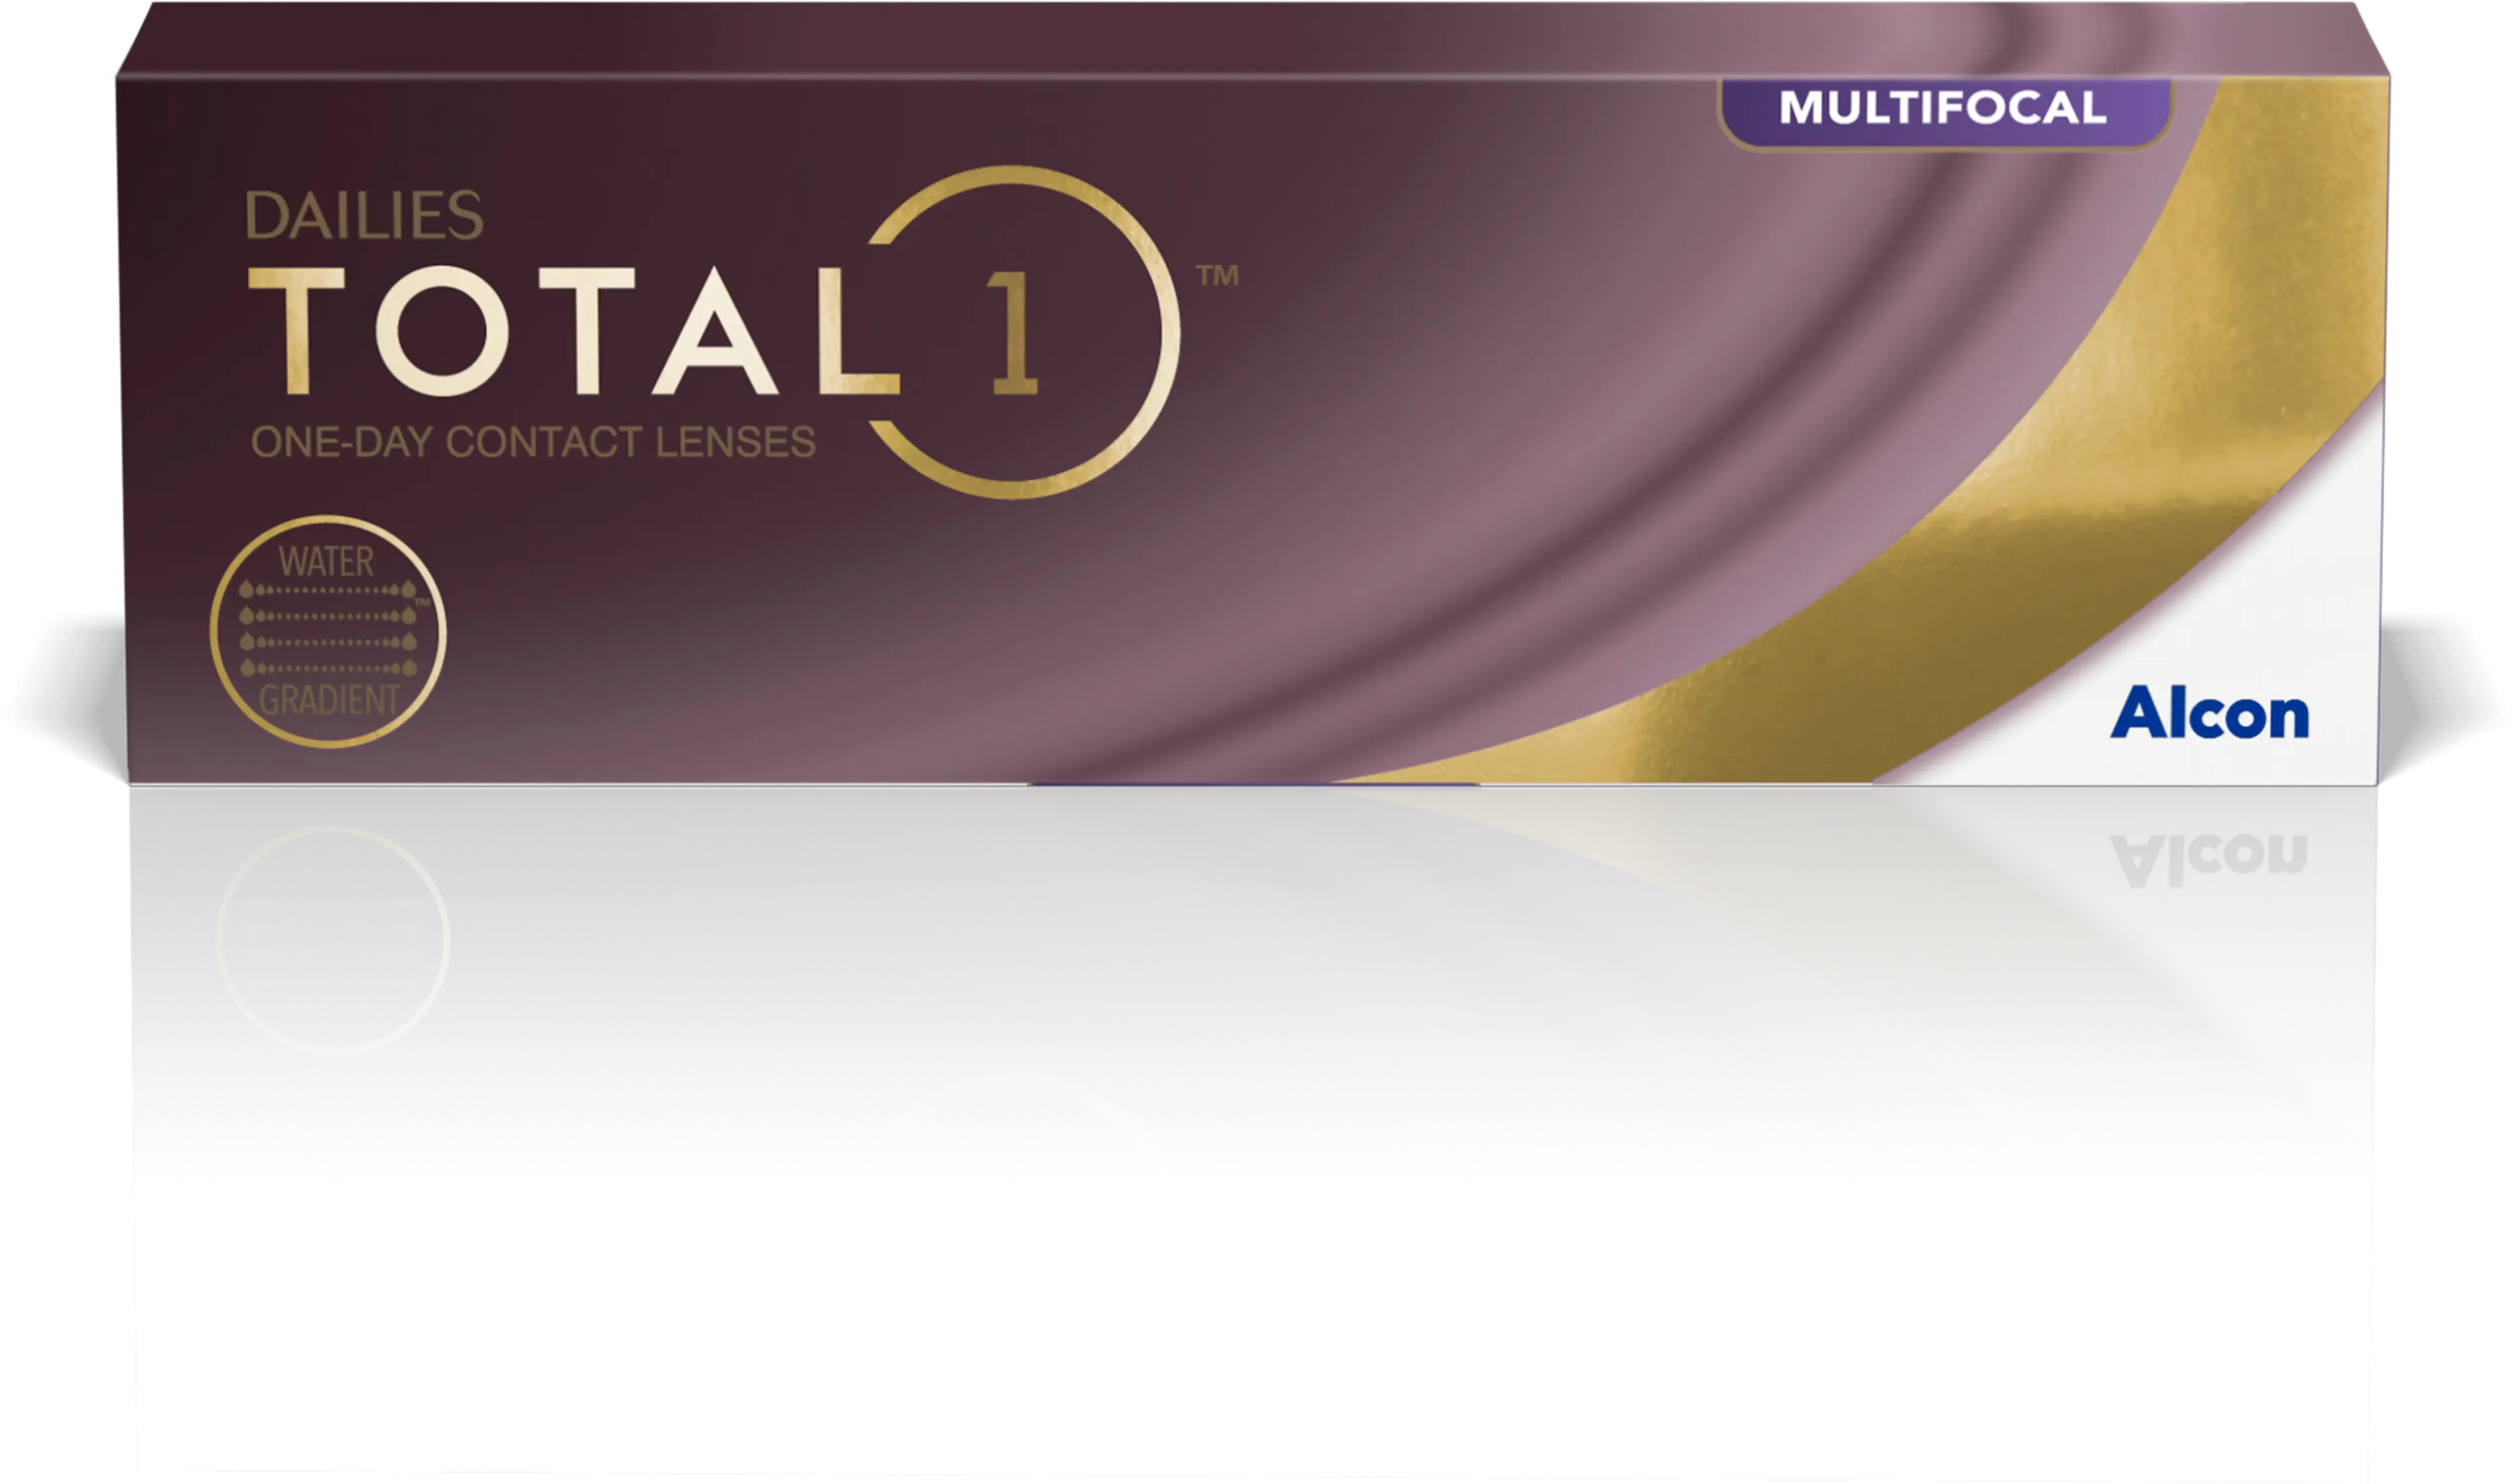
Task: Click the TM trademark symbol beside TOTAL1
Action: (x=1217, y=275)
